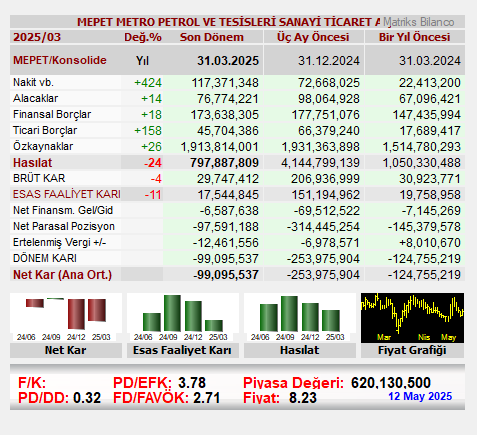Click the +424 change percentage
This screenshot has width=477, height=435.
pyautogui.click(x=148, y=83)
